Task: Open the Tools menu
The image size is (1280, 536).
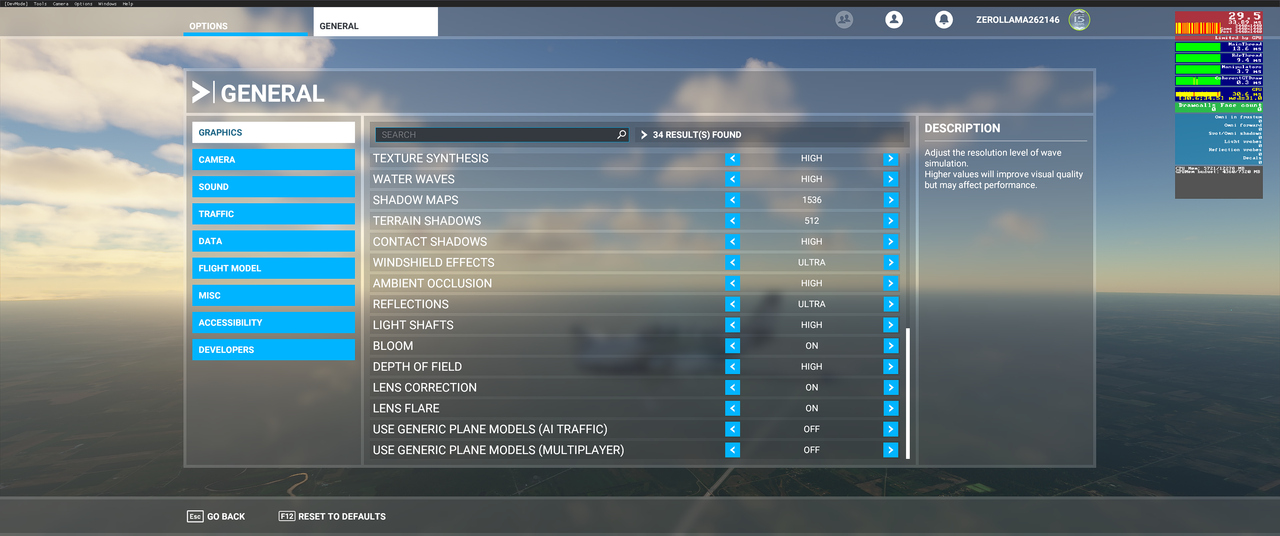Action: (x=40, y=4)
